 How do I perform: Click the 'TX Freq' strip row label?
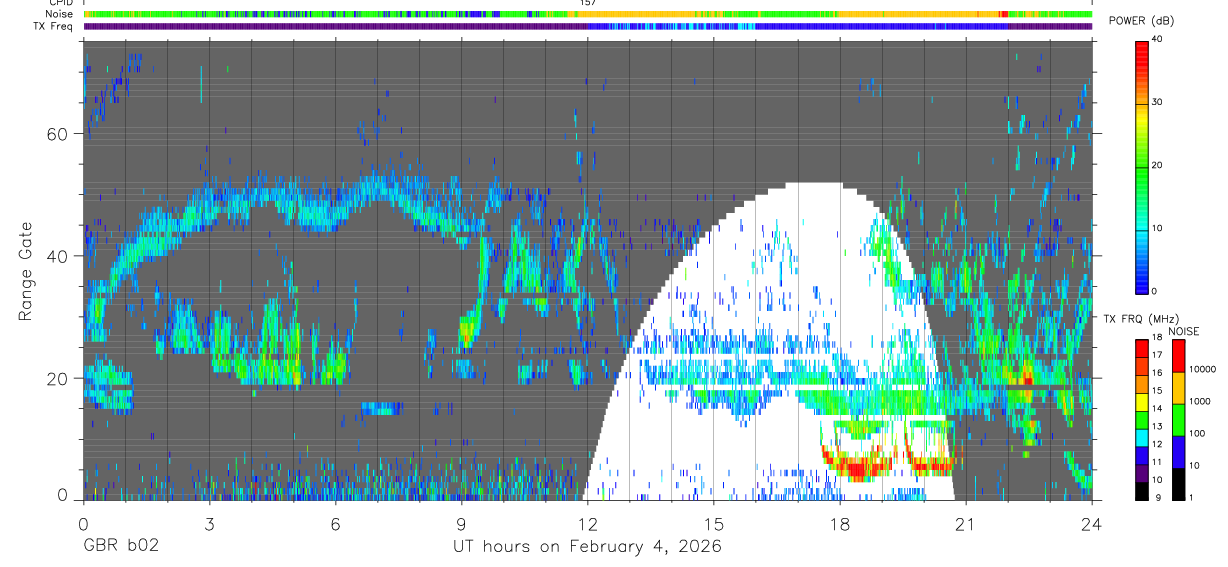pos(54,26)
